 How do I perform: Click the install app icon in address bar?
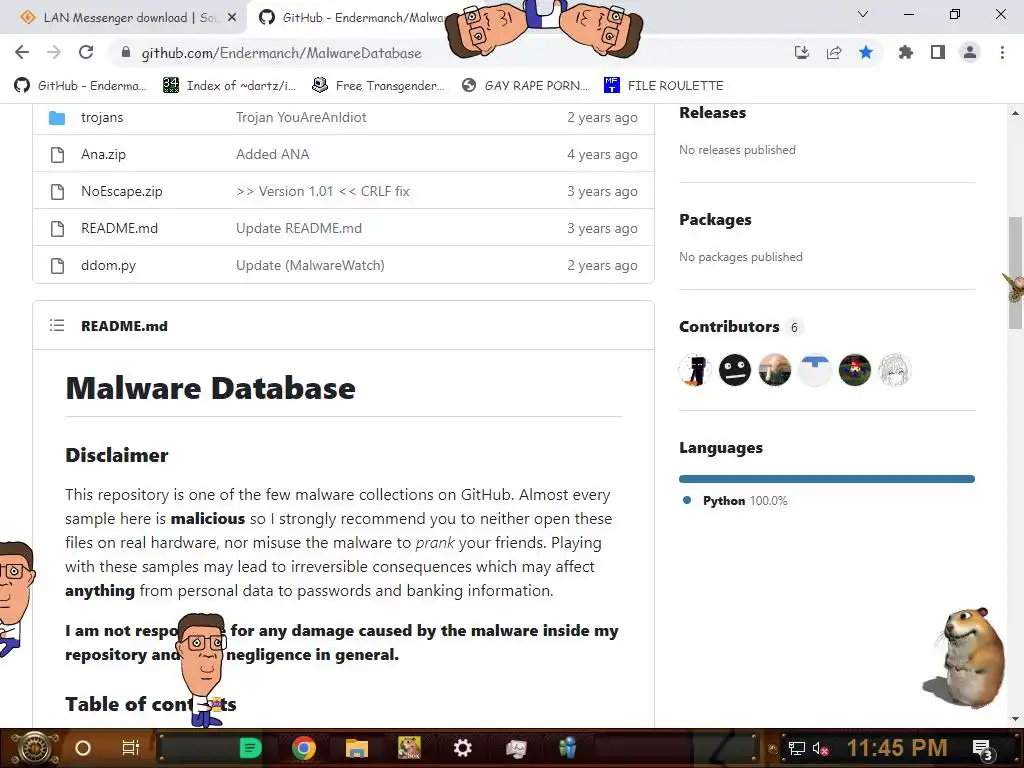[801, 52]
